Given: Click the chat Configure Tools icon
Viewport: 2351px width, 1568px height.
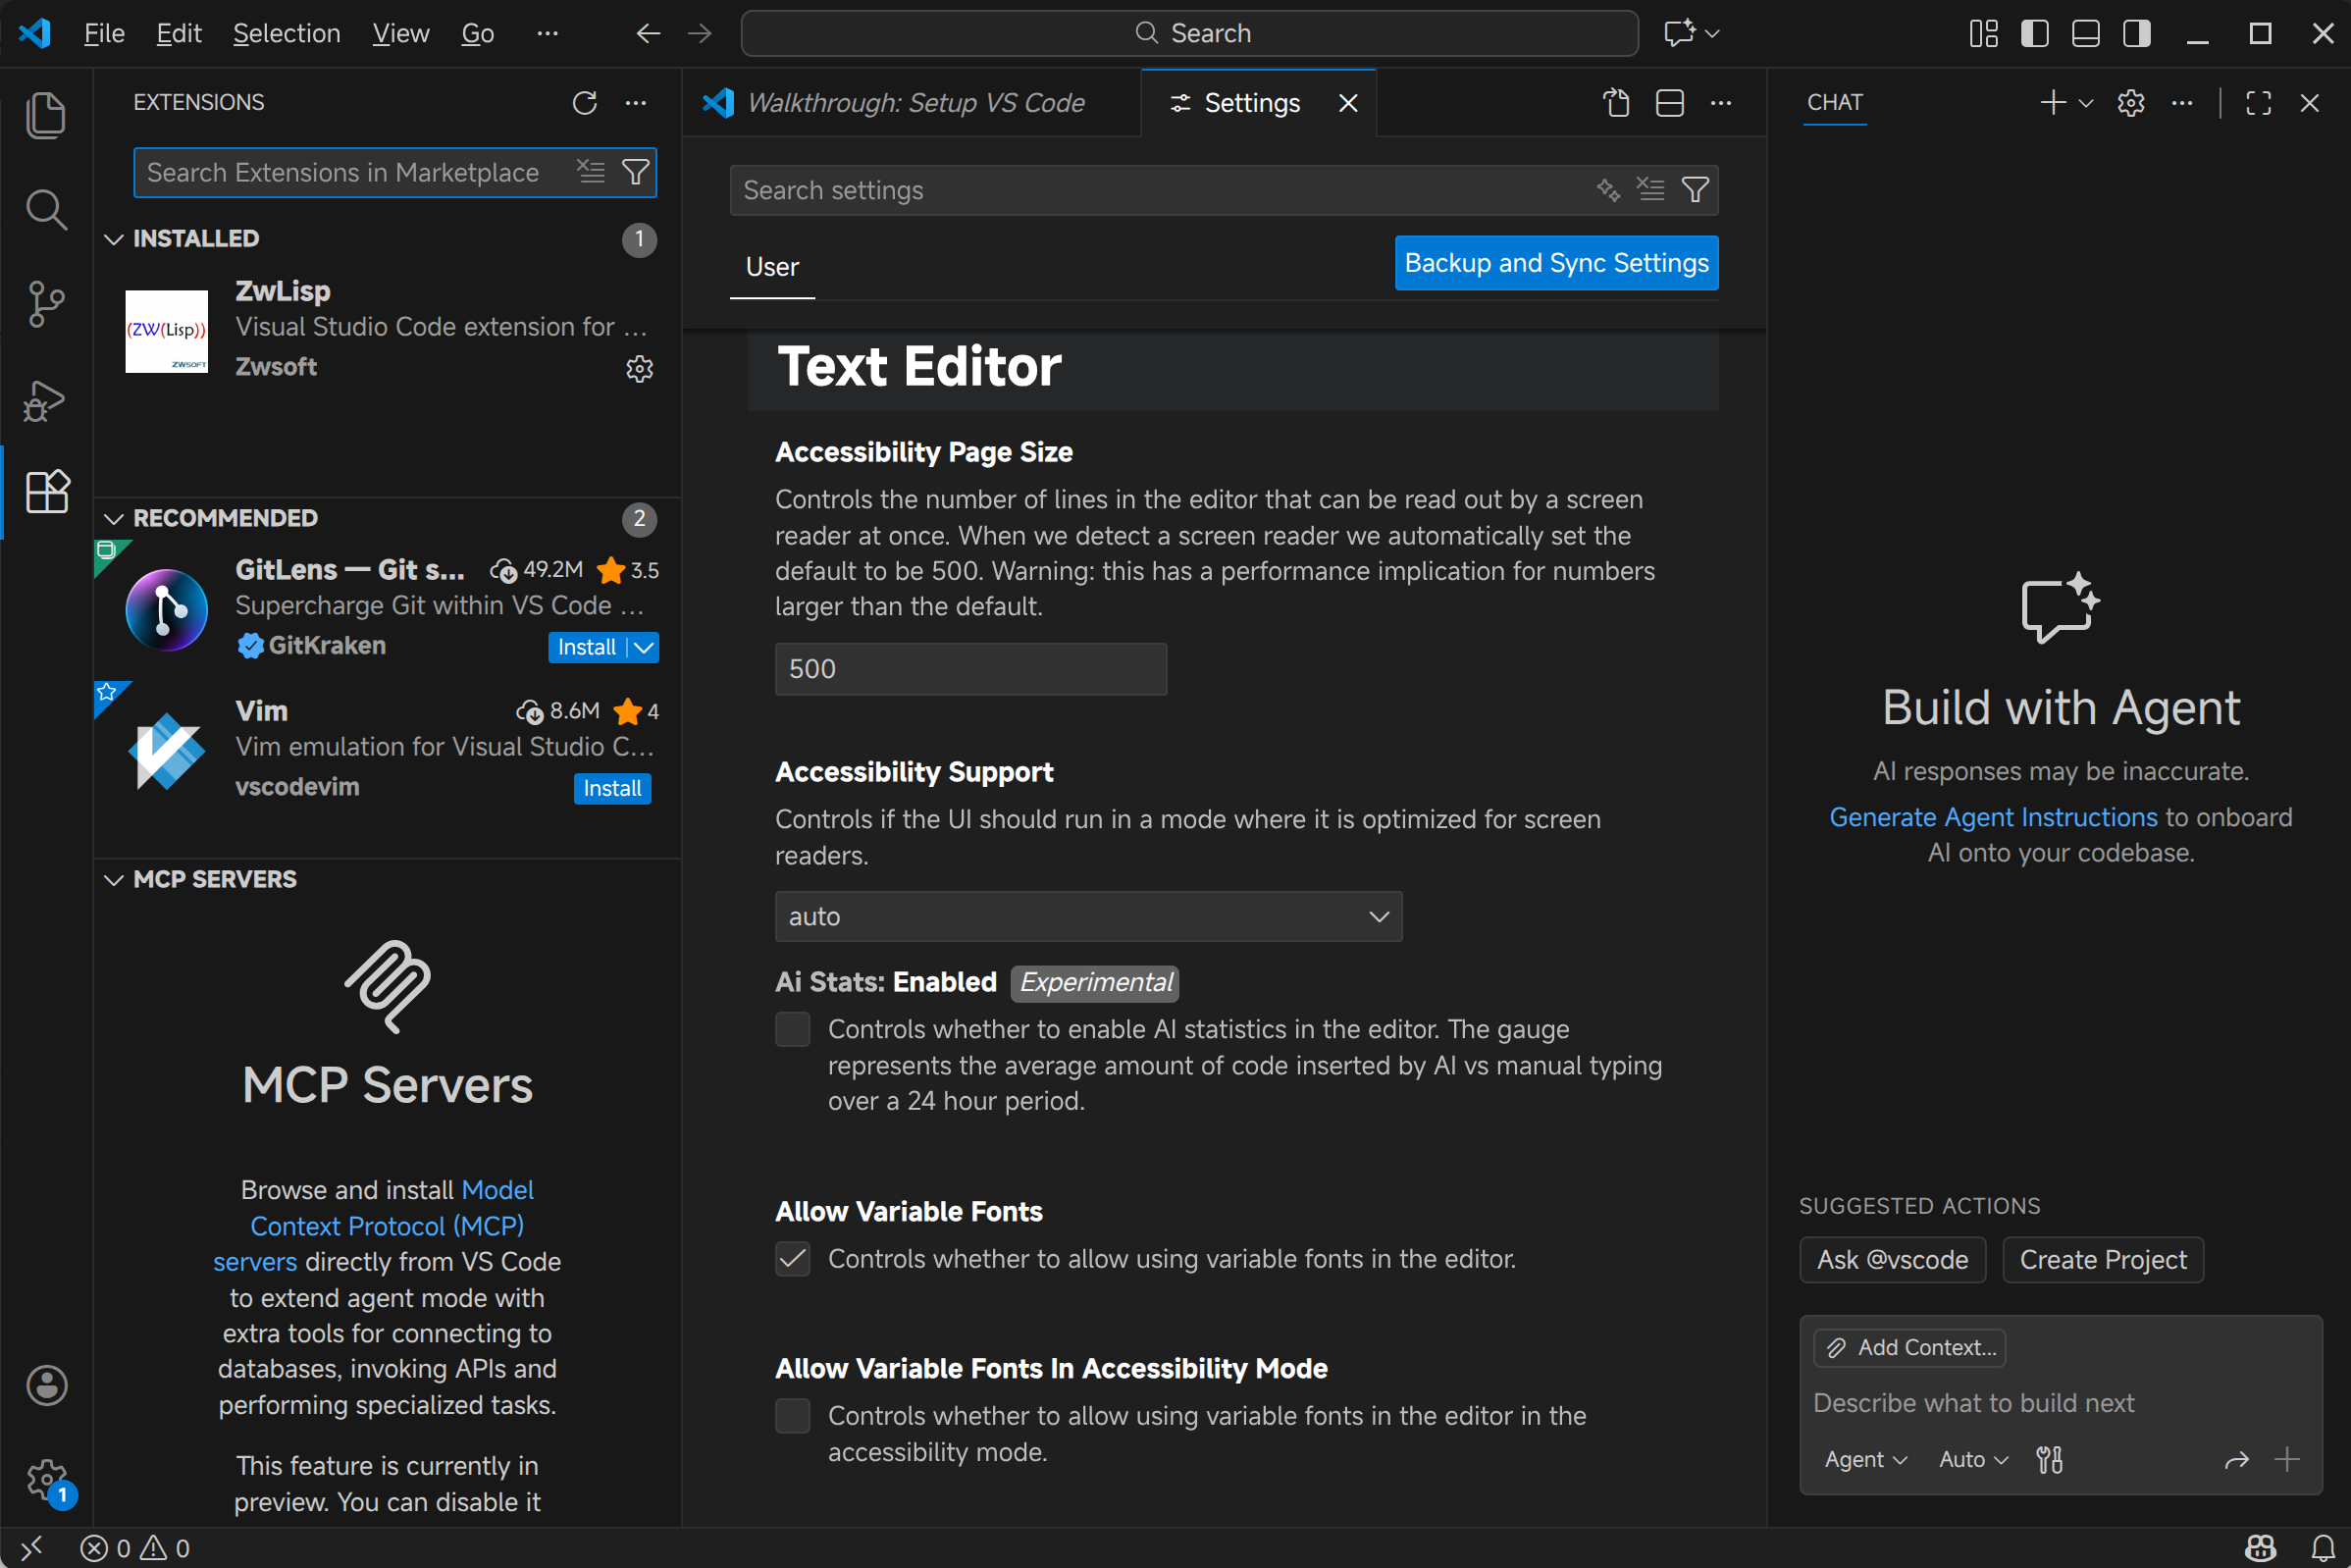Looking at the screenshot, I should coord(2049,1459).
